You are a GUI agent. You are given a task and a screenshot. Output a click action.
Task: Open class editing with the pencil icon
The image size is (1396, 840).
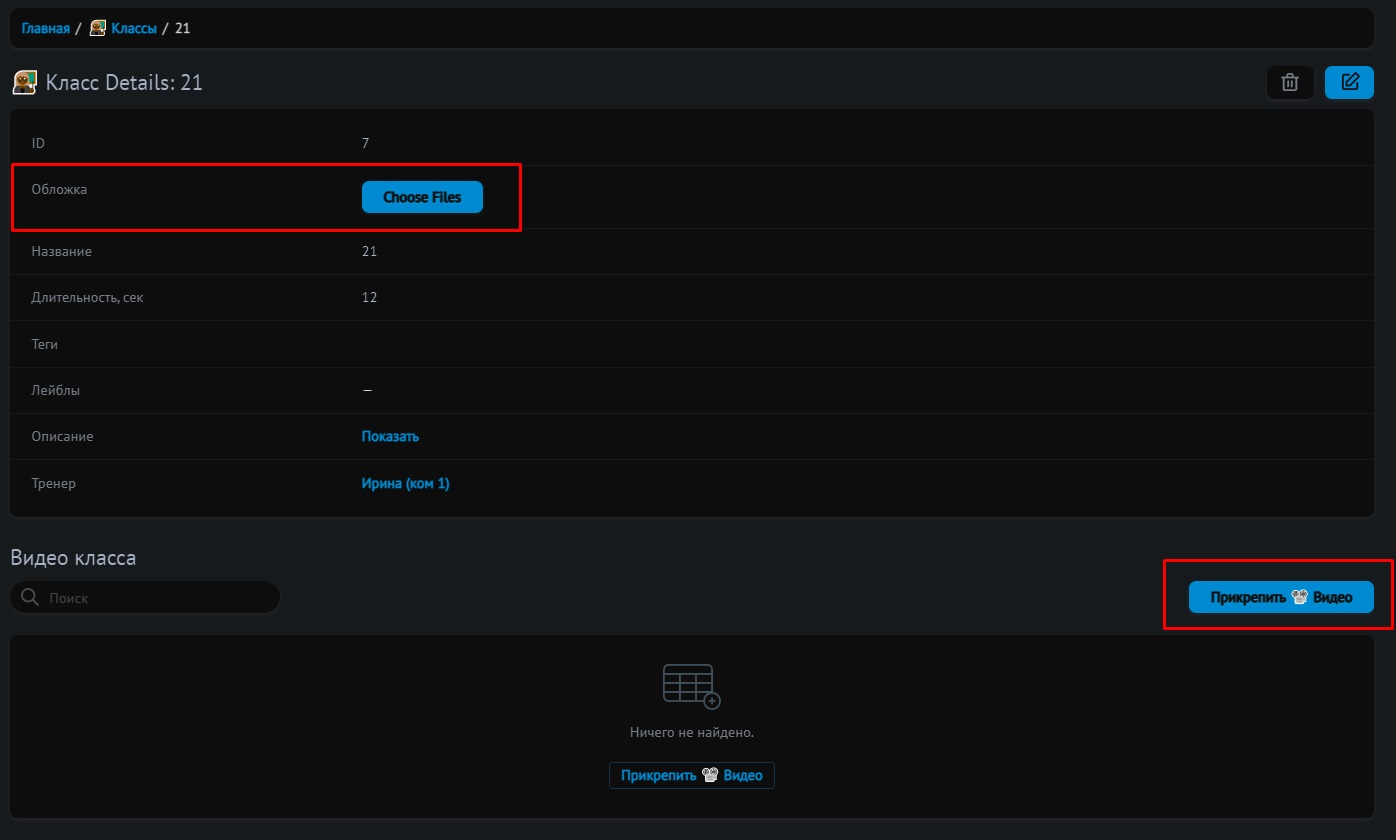[1349, 82]
